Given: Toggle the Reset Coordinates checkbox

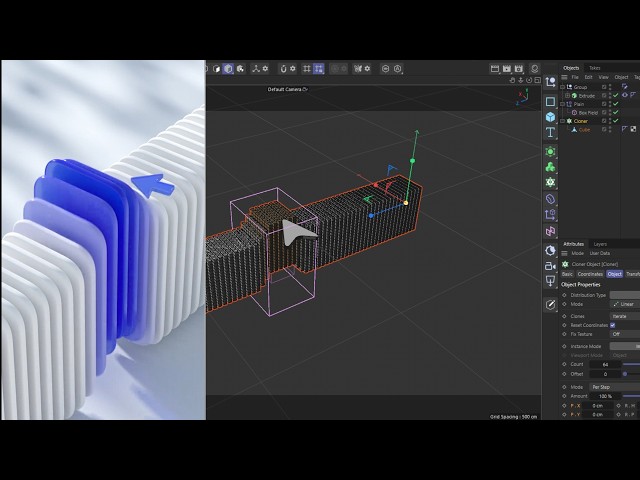Looking at the screenshot, I should [613, 325].
